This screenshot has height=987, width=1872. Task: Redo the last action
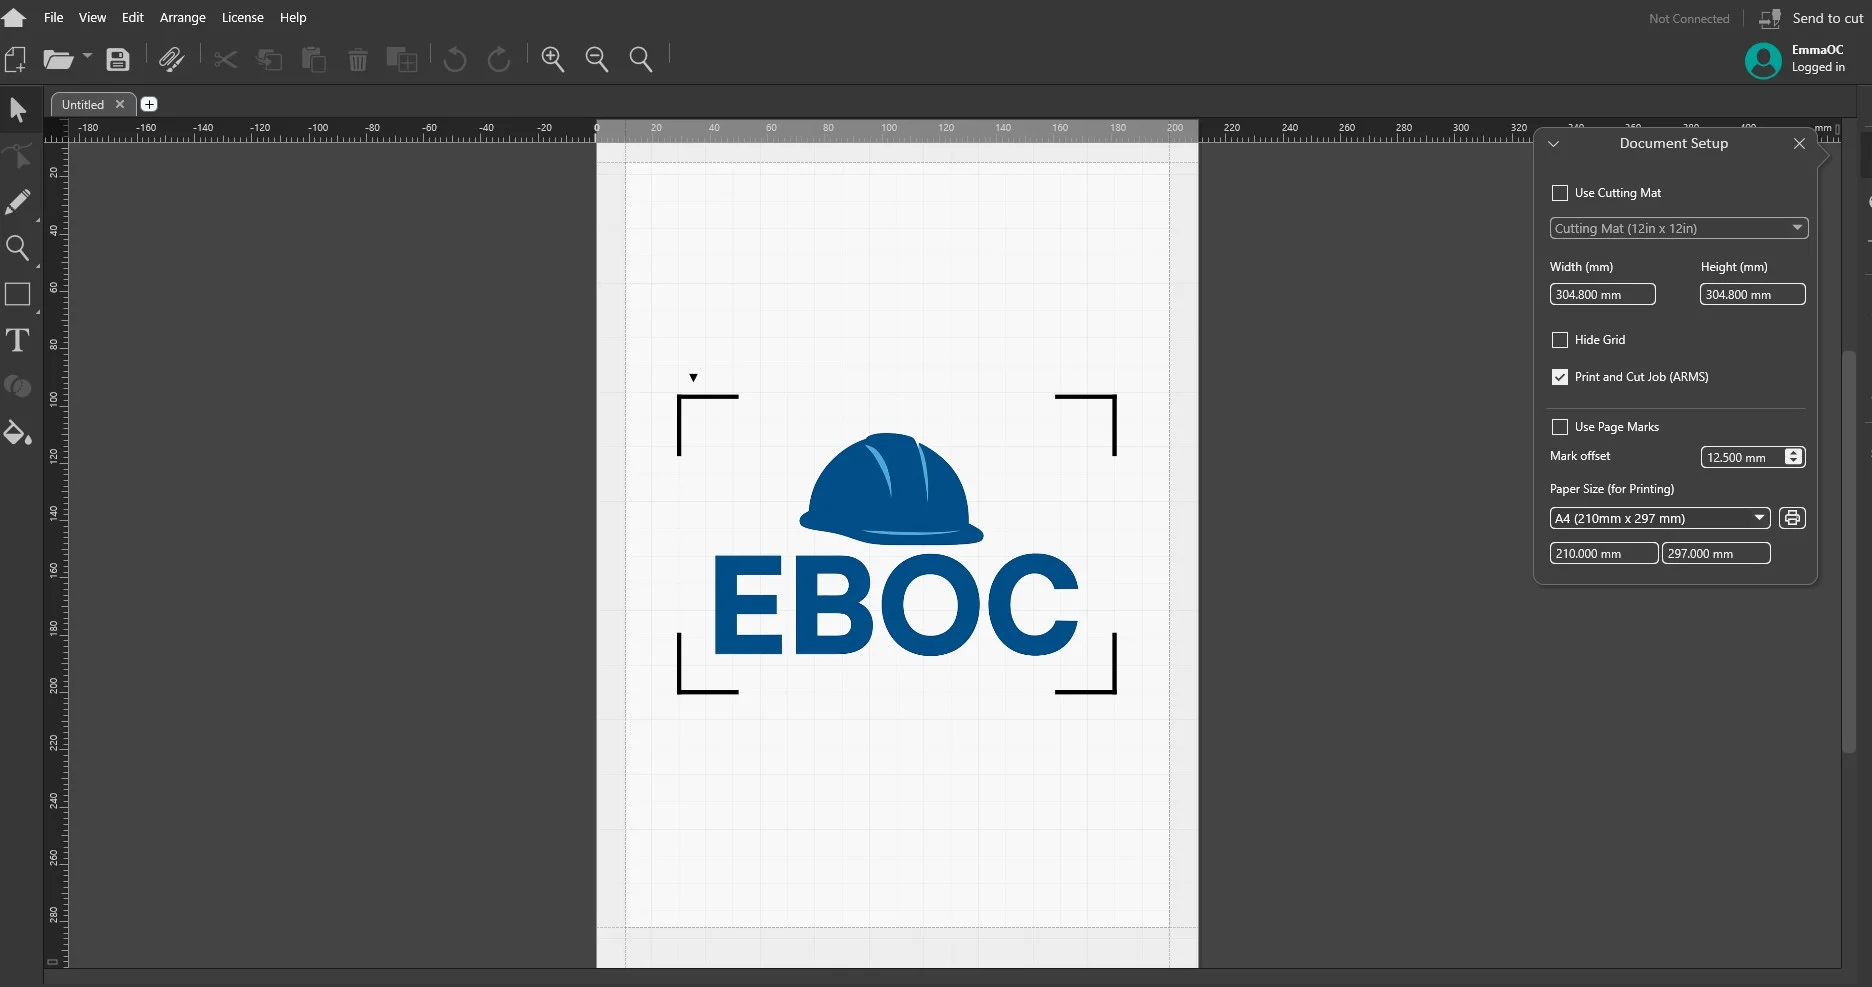coord(499,60)
